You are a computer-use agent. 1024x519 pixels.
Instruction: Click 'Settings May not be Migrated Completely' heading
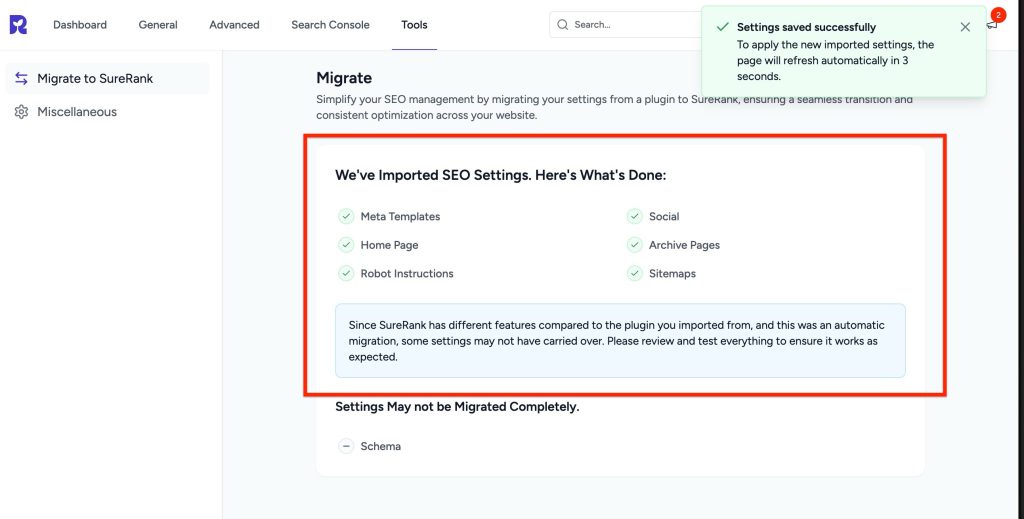[457, 407]
